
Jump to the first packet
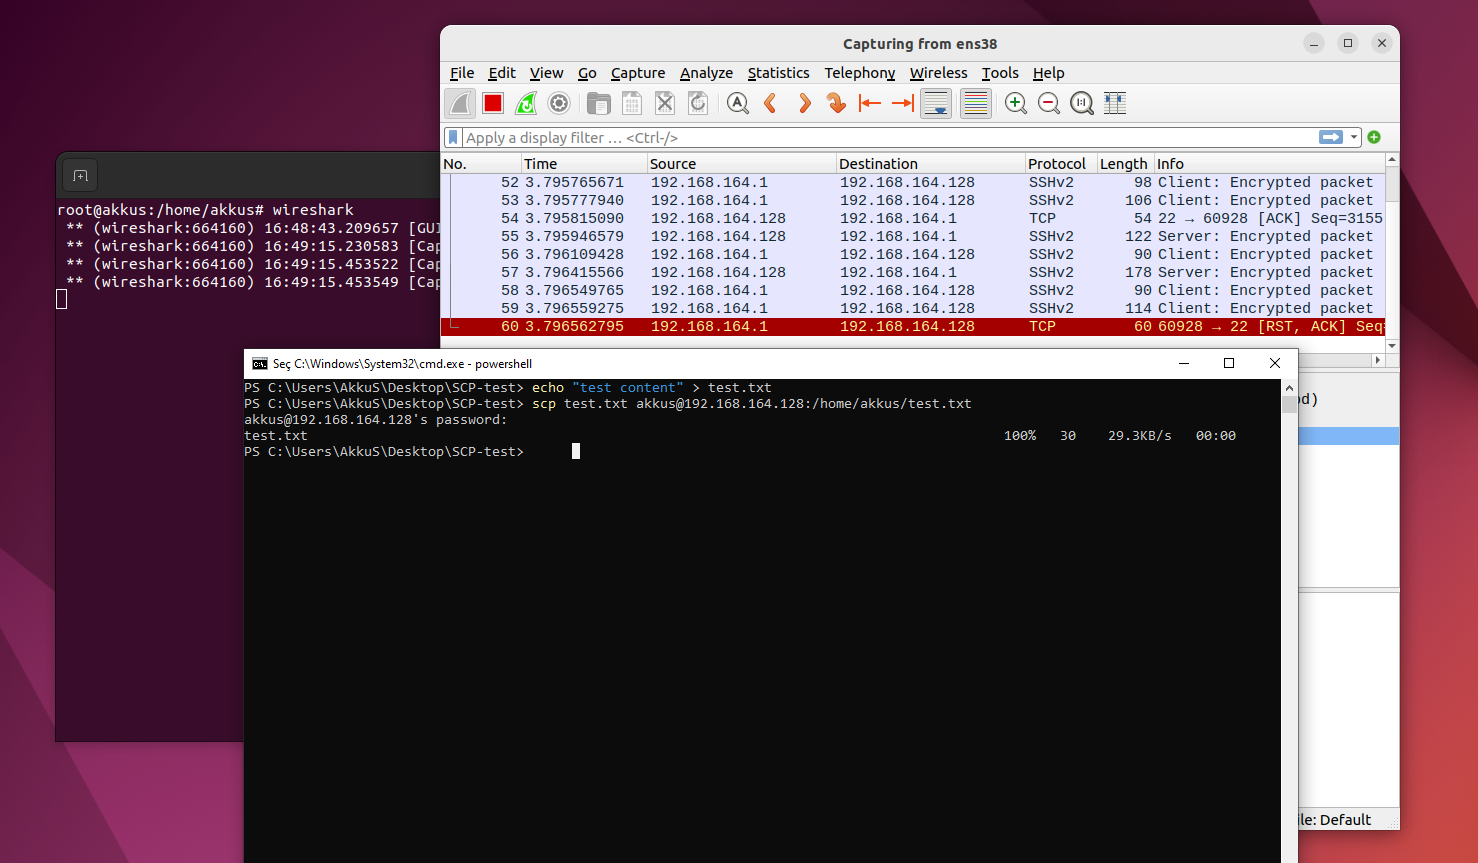pos(870,103)
